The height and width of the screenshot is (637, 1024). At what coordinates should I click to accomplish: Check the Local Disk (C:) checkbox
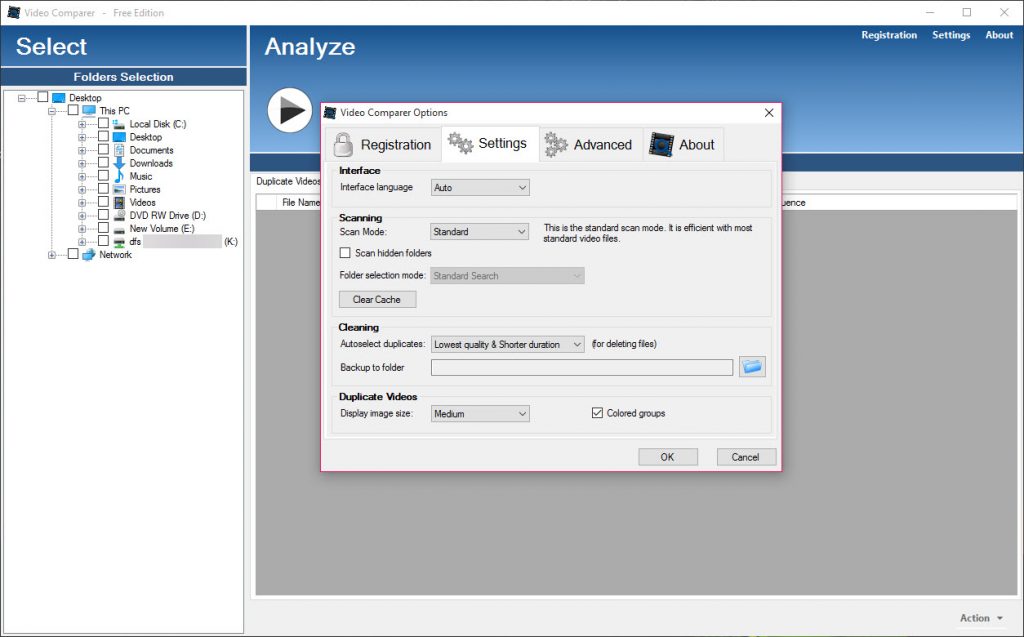tap(103, 123)
